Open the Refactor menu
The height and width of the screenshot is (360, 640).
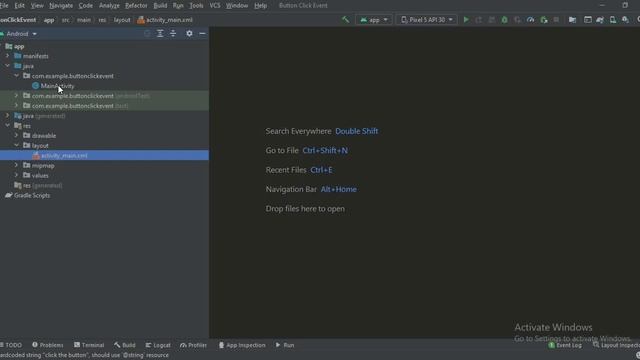136,6
